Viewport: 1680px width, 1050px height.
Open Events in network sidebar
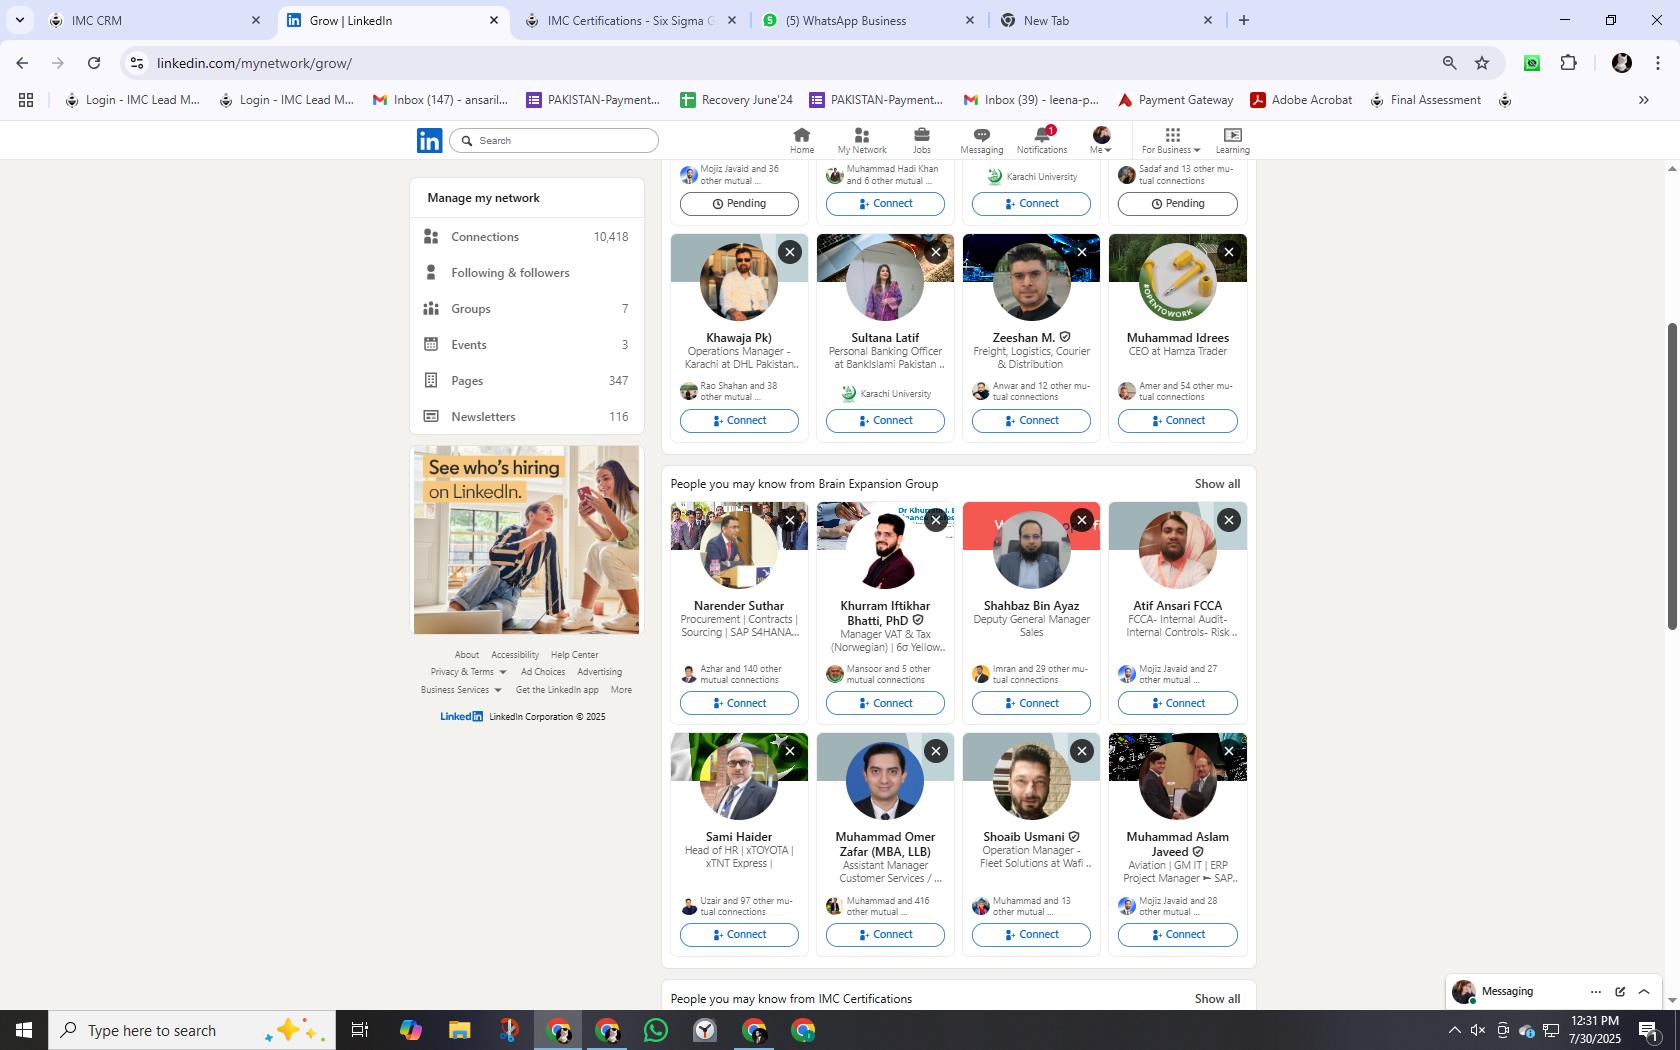tap(527, 345)
